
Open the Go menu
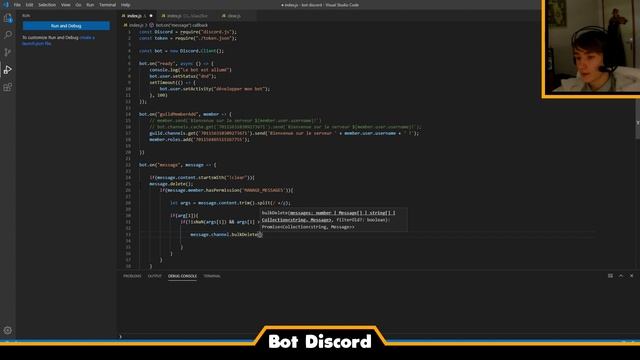[x=78, y=5]
